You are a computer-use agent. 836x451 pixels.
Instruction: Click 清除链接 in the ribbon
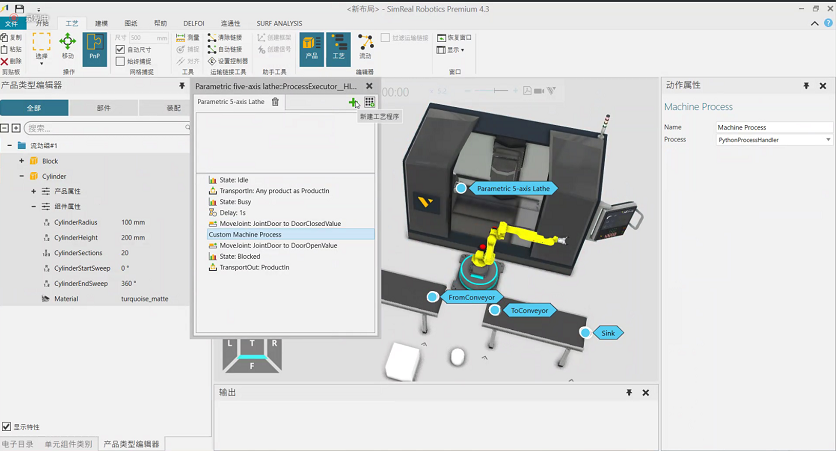(x=225, y=38)
